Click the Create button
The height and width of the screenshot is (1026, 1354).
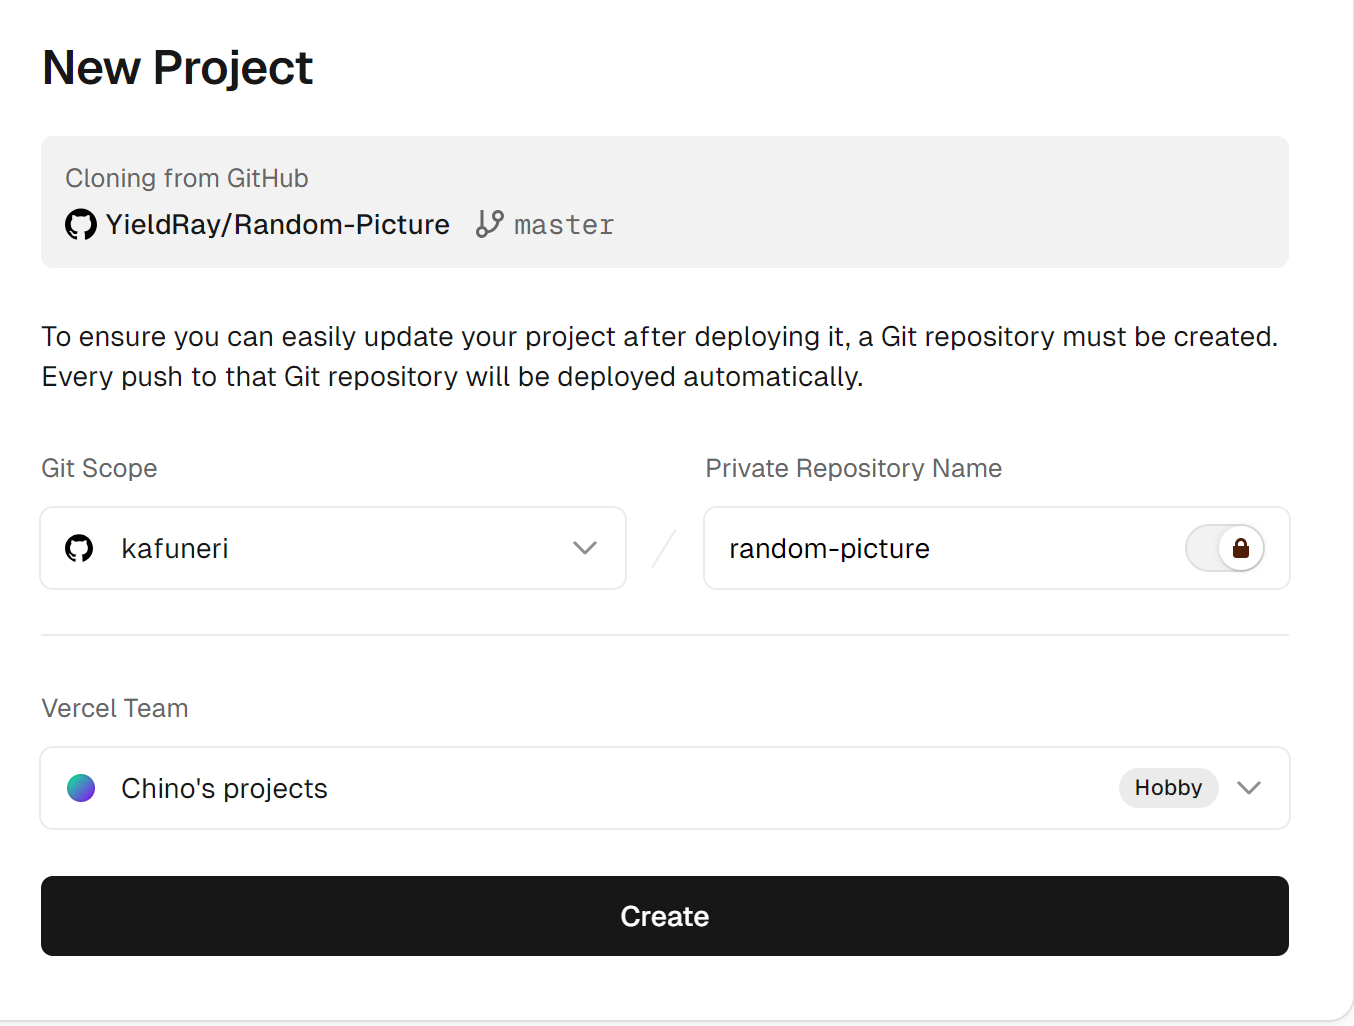click(x=665, y=916)
